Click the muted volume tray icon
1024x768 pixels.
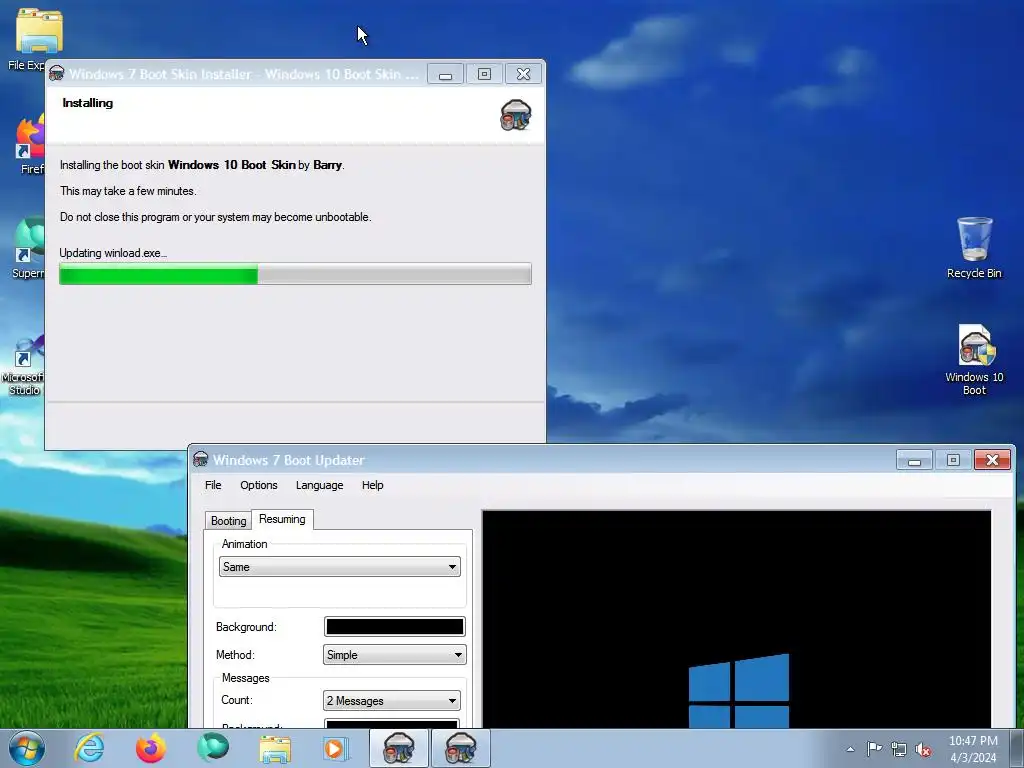pos(923,750)
